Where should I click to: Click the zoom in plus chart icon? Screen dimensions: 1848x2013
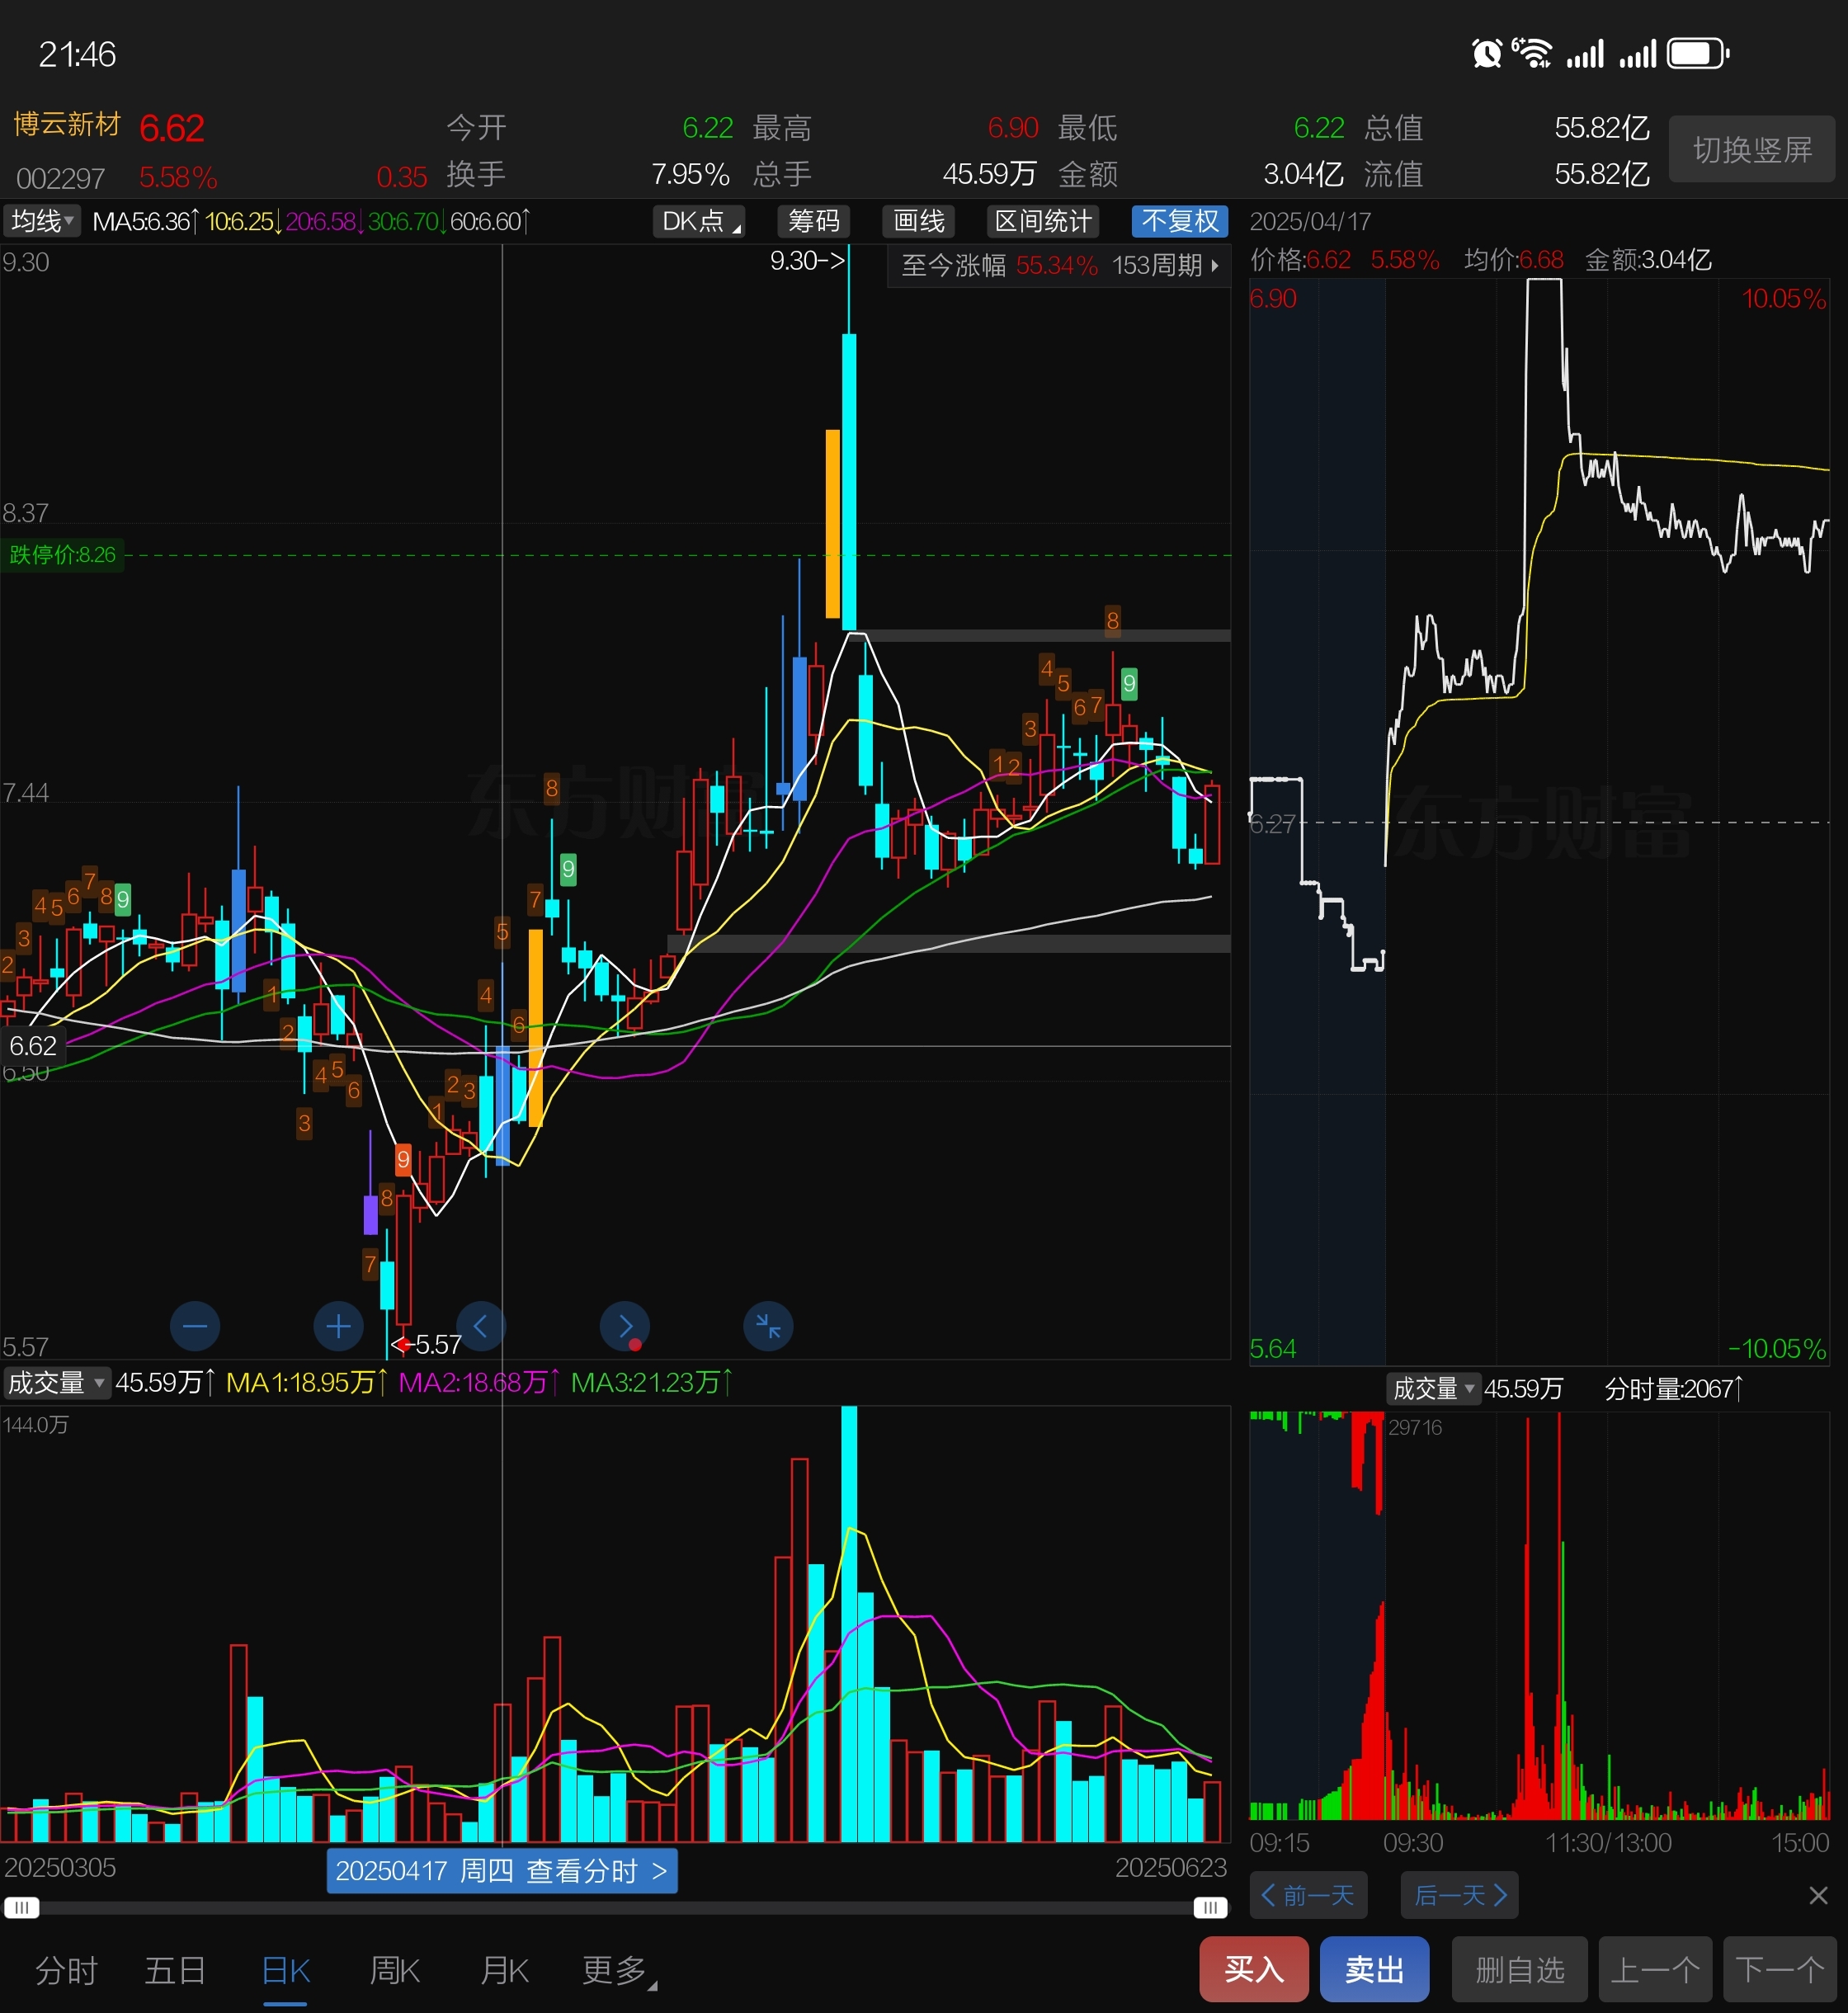(338, 1327)
